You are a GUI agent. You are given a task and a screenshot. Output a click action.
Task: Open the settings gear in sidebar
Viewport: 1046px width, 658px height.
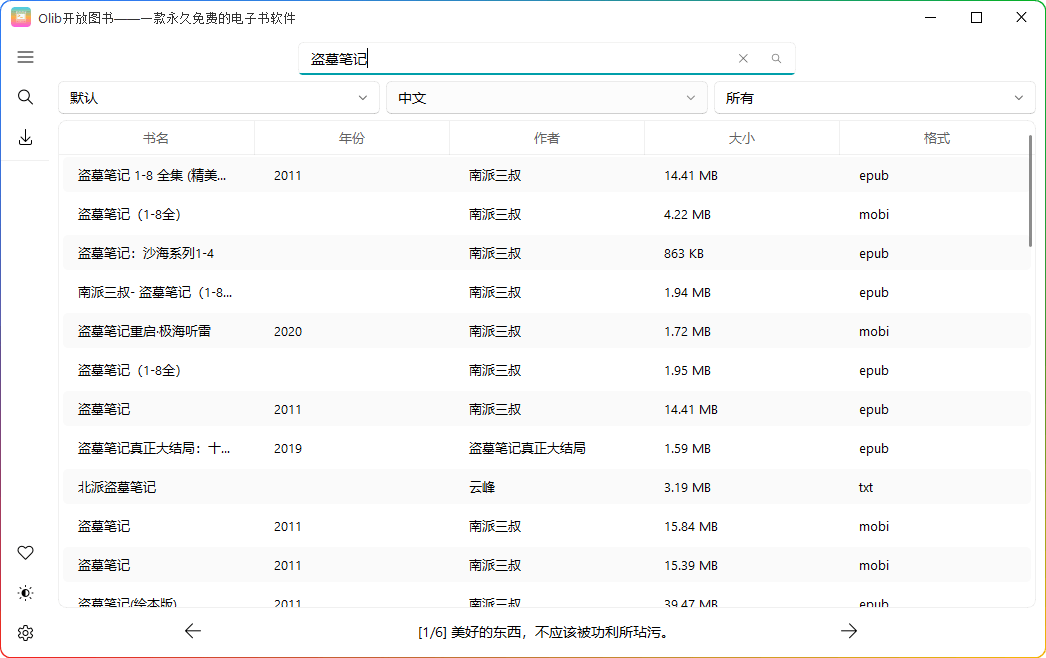pyautogui.click(x=26, y=633)
